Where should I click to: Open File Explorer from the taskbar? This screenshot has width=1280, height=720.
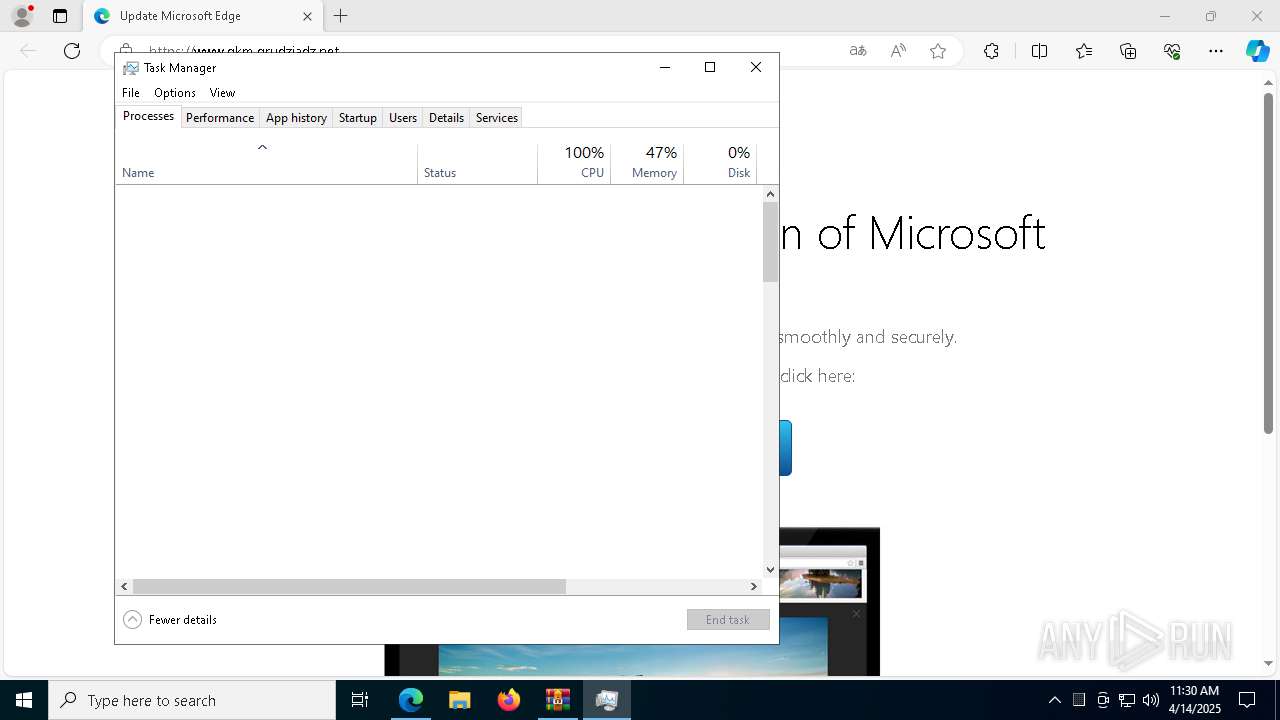pos(460,700)
